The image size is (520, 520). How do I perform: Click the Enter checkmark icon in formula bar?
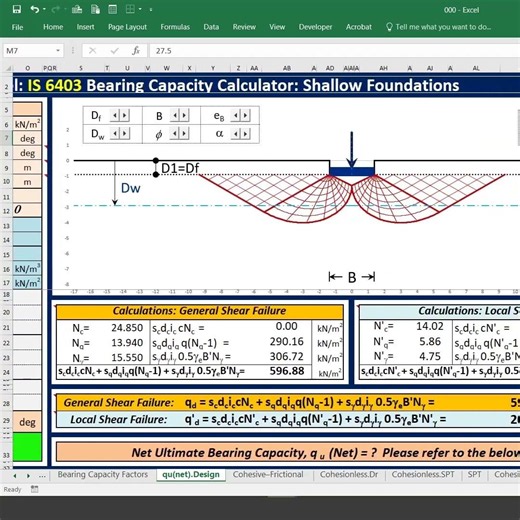(x=114, y=51)
